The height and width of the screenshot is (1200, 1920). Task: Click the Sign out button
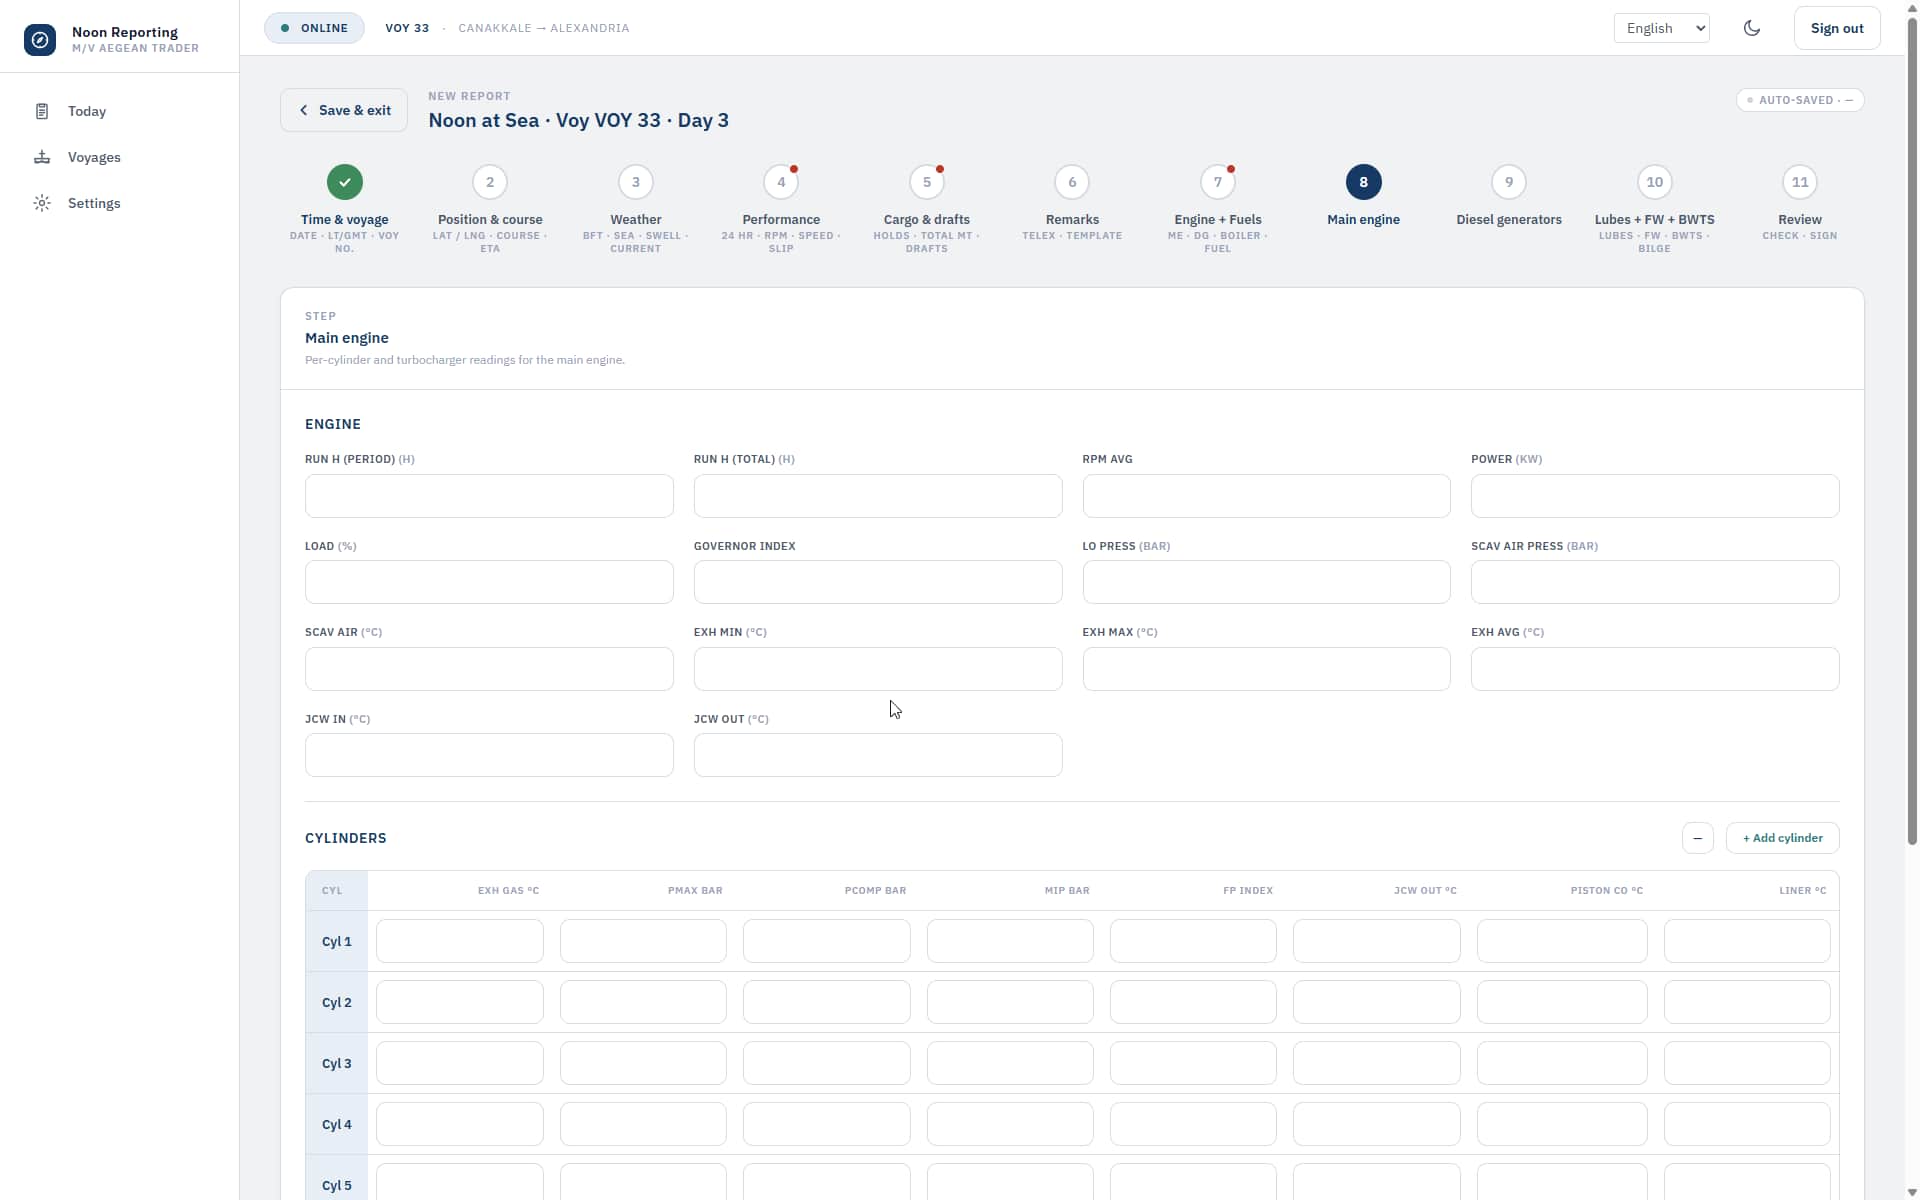[1837, 28]
